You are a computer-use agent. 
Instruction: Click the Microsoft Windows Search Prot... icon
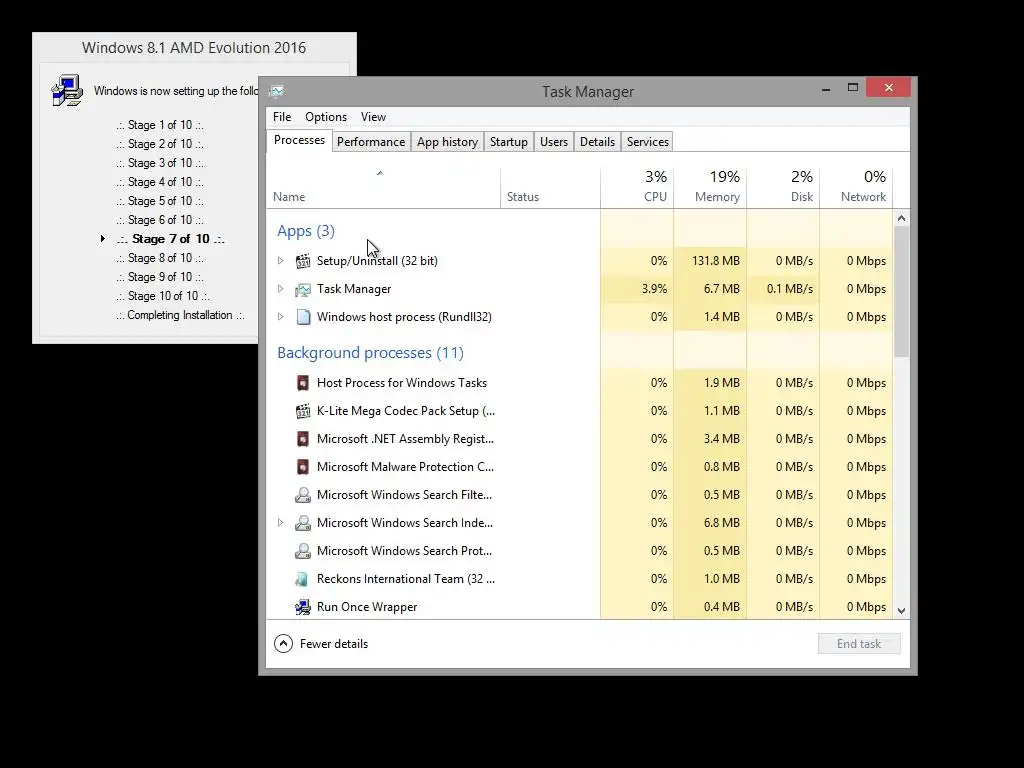point(302,552)
